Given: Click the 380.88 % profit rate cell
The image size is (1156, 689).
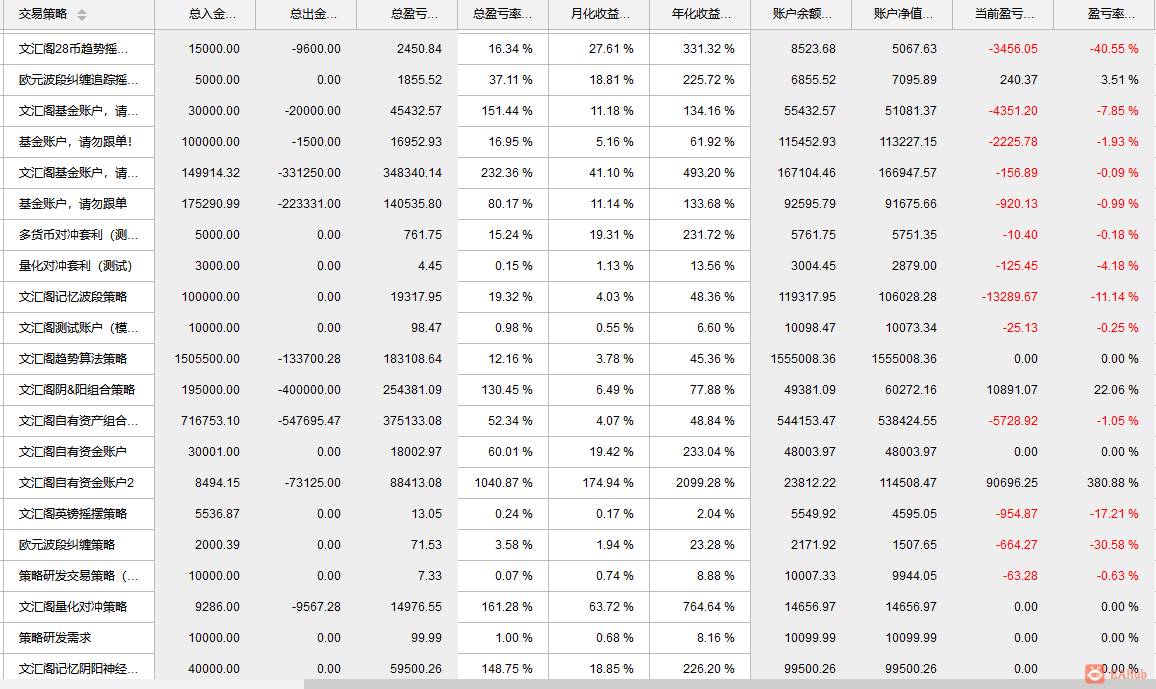Looking at the screenshot, I should tap(1112, 483).
